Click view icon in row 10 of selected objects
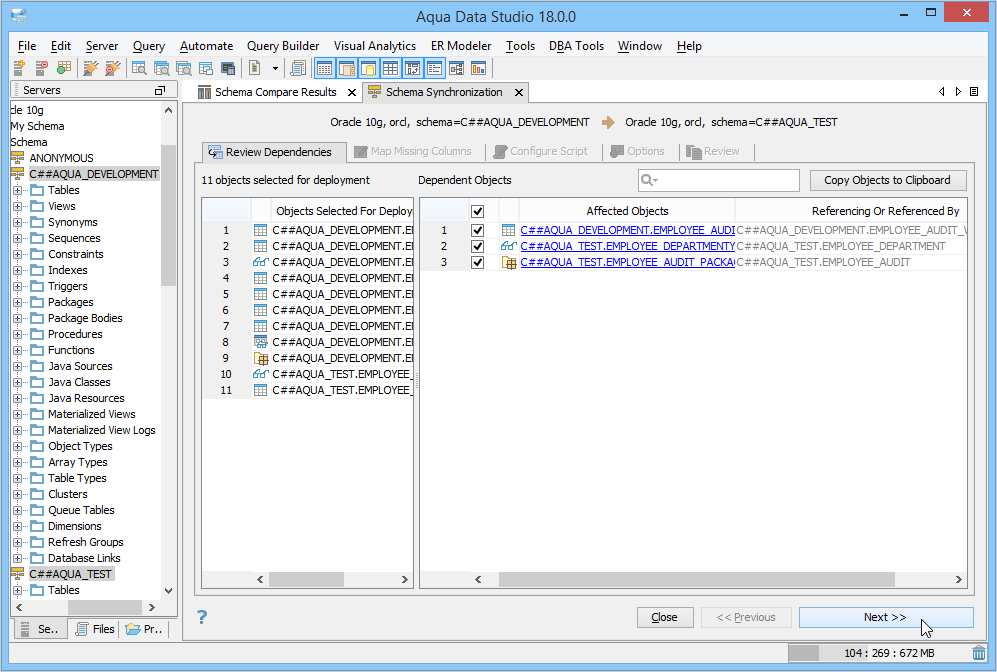This screenshot has height=672, width=997. 261,374
